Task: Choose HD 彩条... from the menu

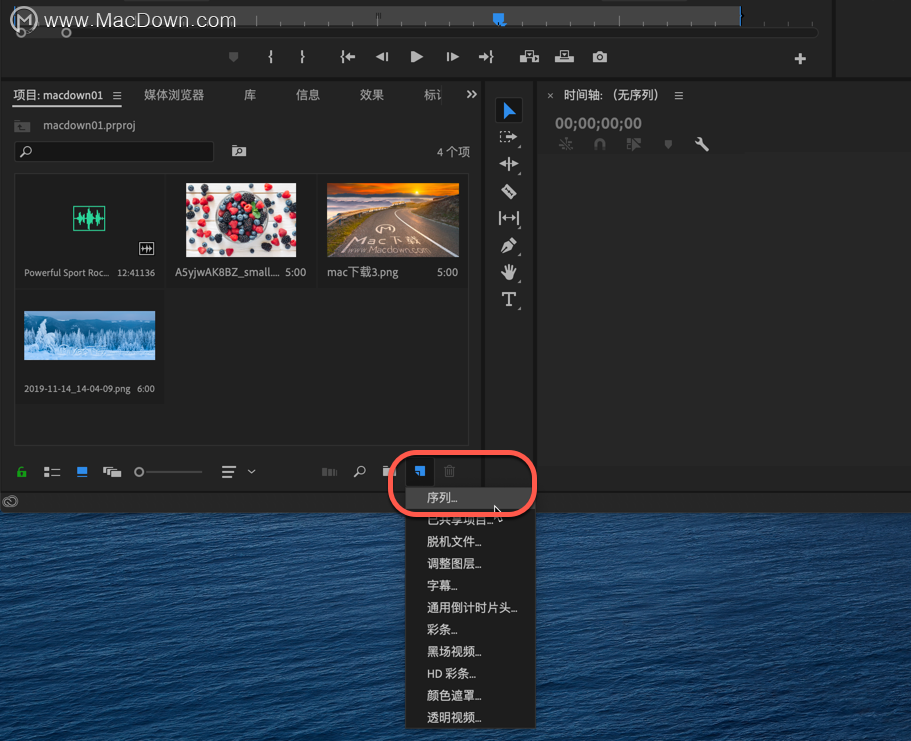Action: (469, 674)
